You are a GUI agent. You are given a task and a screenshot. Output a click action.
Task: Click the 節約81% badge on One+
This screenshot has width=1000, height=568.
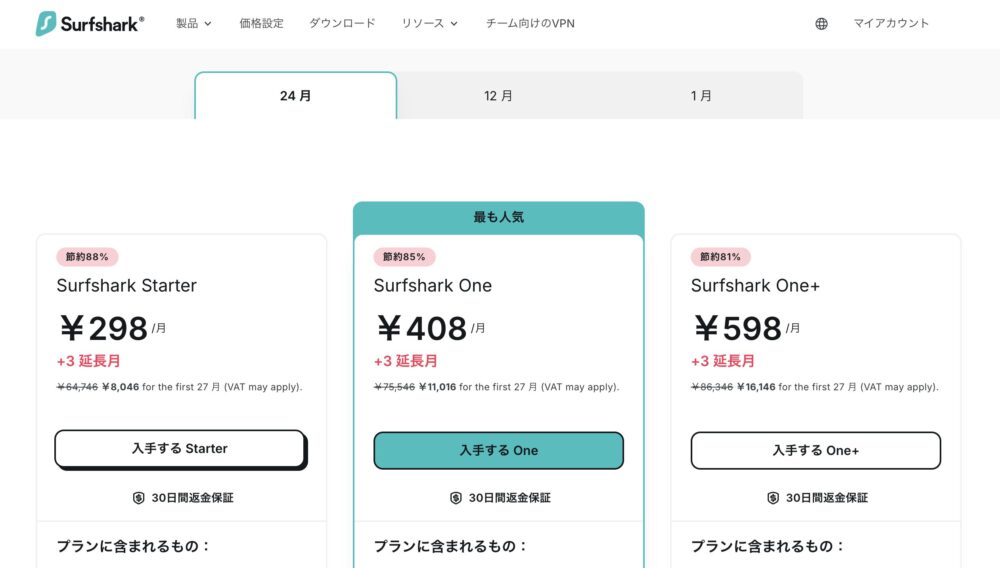(720, 257)
